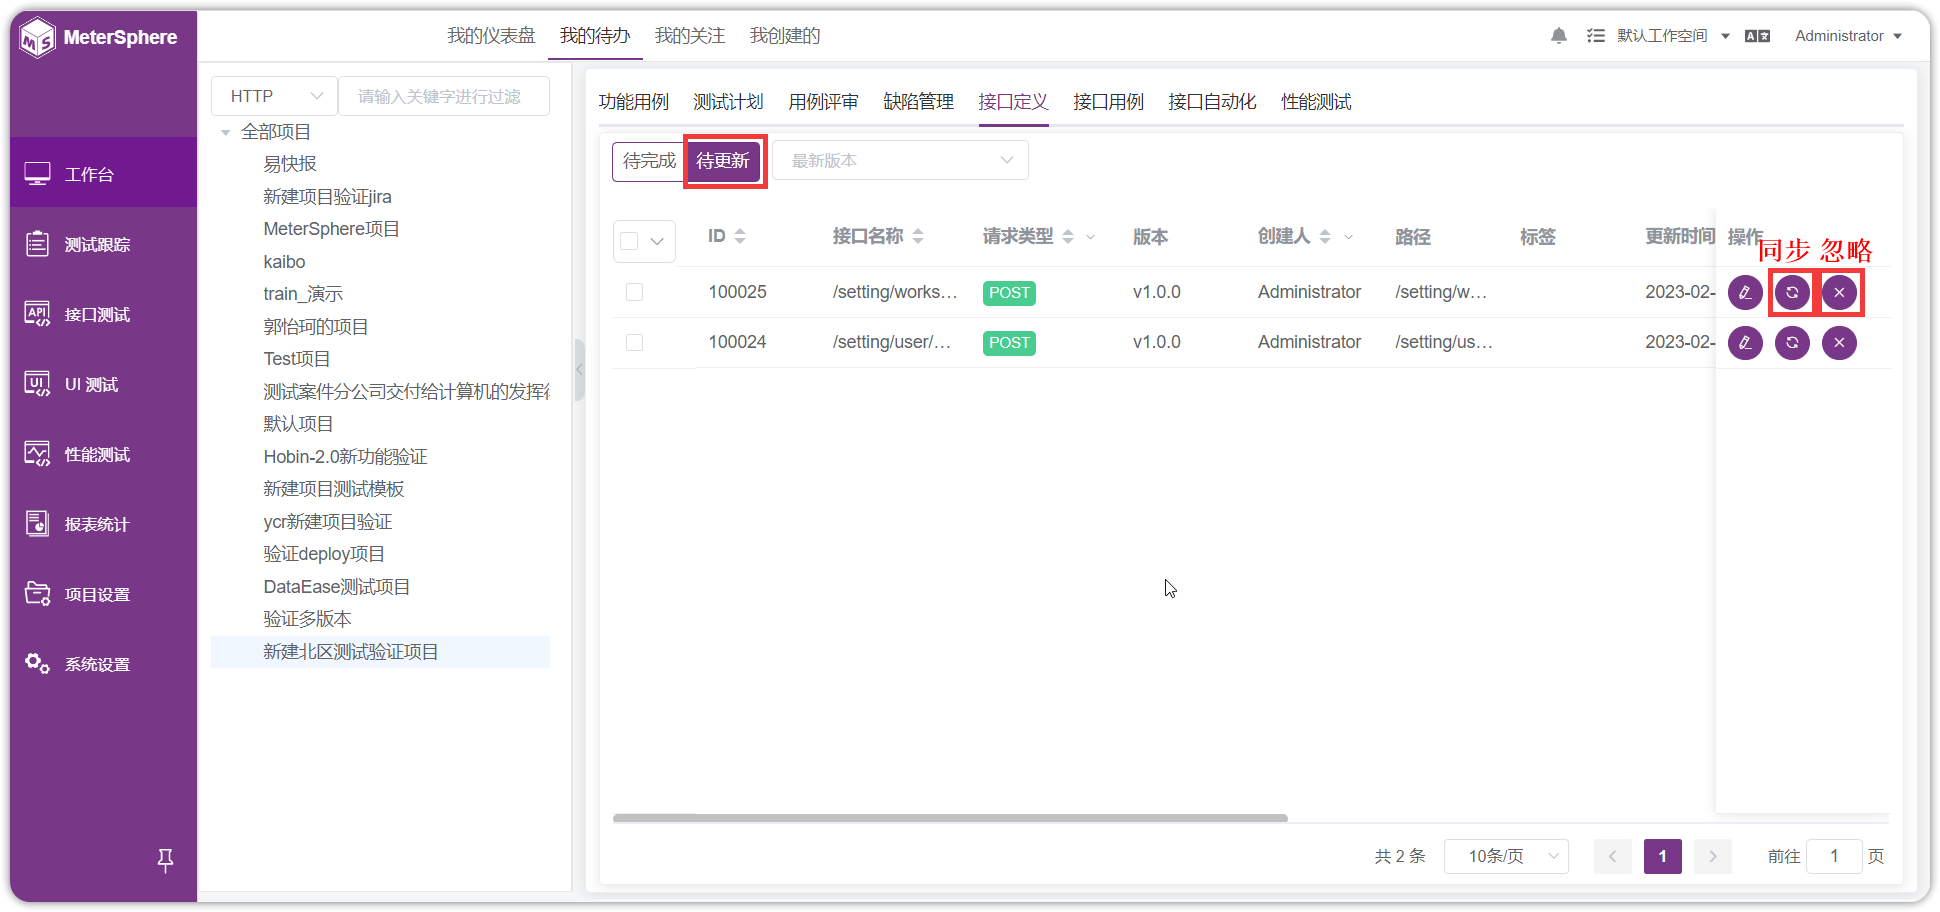Viewport: 1940px width, 912px height.
Task: Ignore the update for ID 100025
Action: click(1839, 293)
